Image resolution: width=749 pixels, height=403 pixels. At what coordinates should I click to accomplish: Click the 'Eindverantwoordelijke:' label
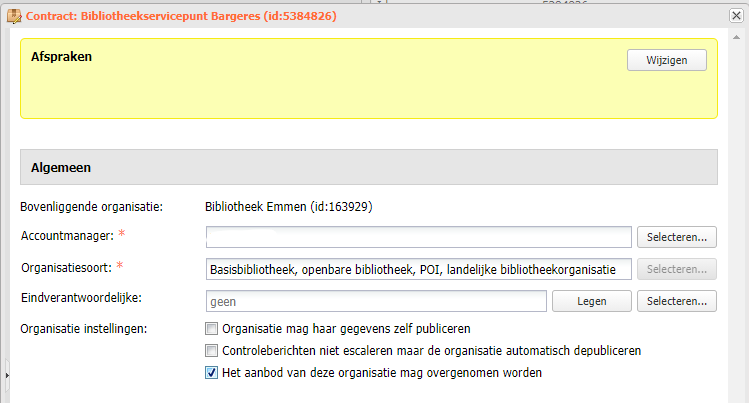pos(81,298)
